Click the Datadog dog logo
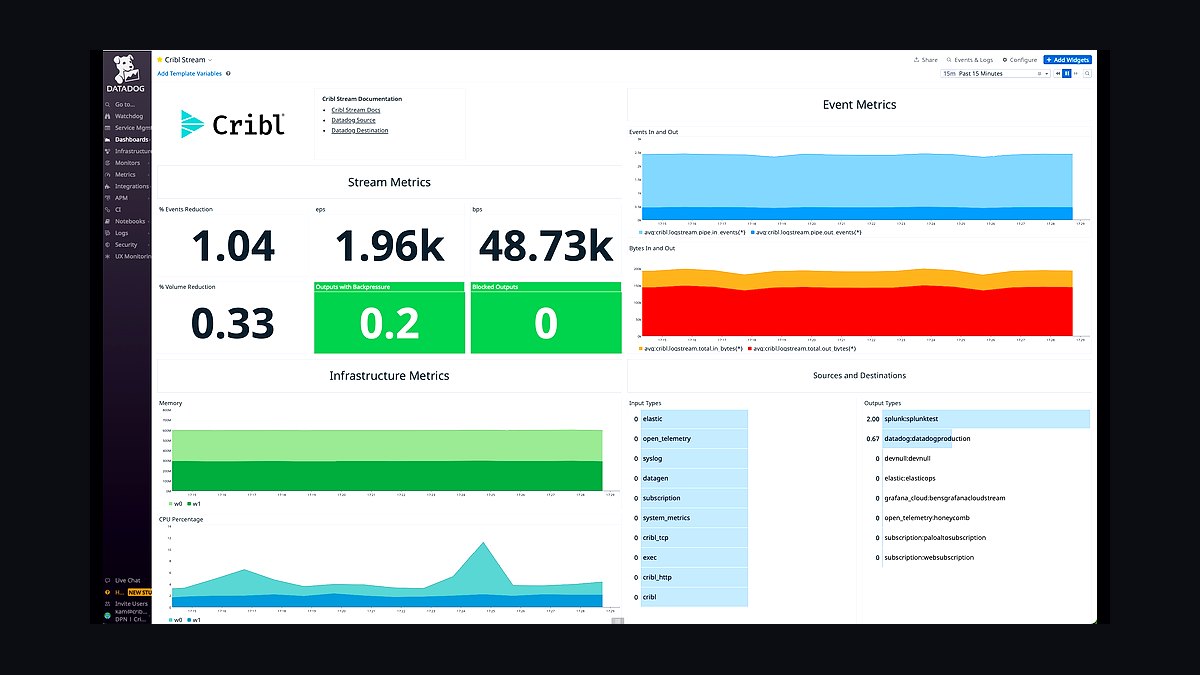Screen dimensions: 1200x675 coord(126,71)
